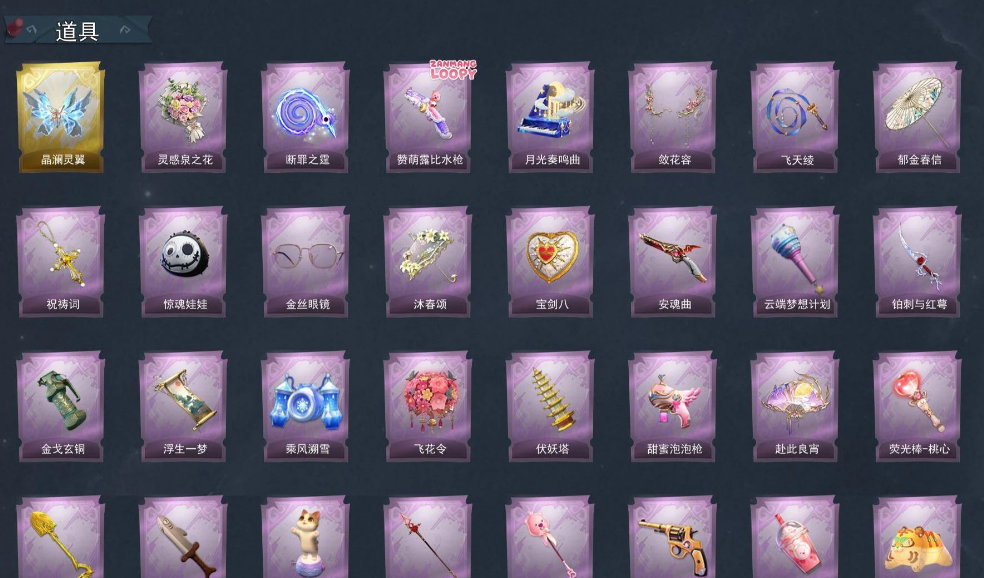Screen dimensions: 984x578
Task: Click the right arrow beside 道具
Action: pyautogui.click(x=125, y=29)
